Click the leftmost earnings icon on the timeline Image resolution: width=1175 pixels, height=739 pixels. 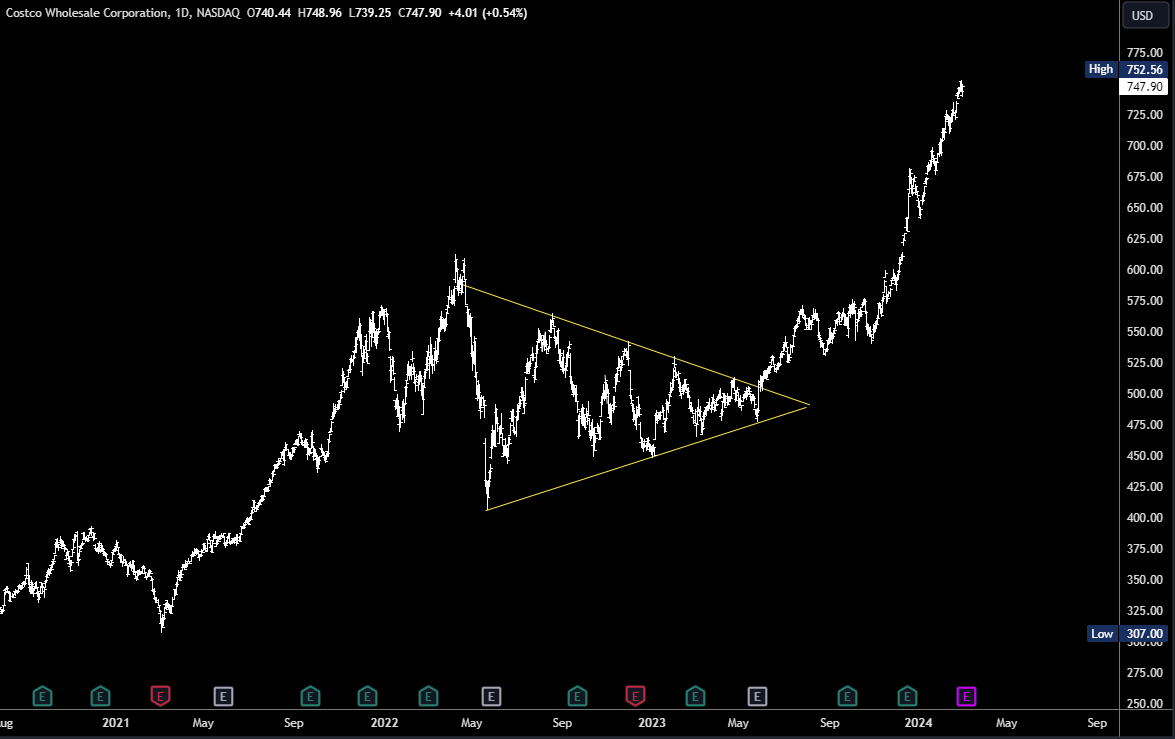pos(43,696)
